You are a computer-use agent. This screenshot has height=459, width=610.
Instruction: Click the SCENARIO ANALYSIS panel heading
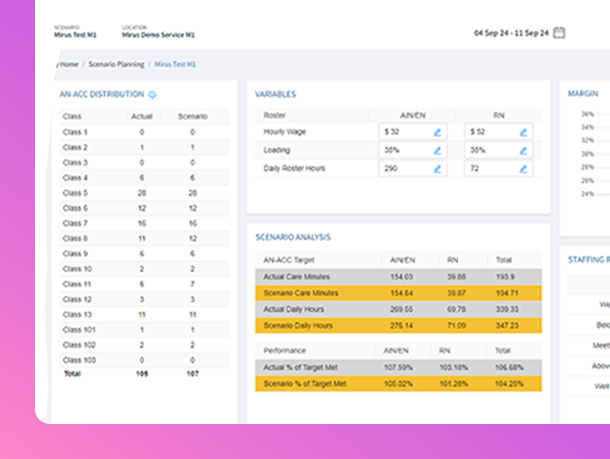coord(293,237)
